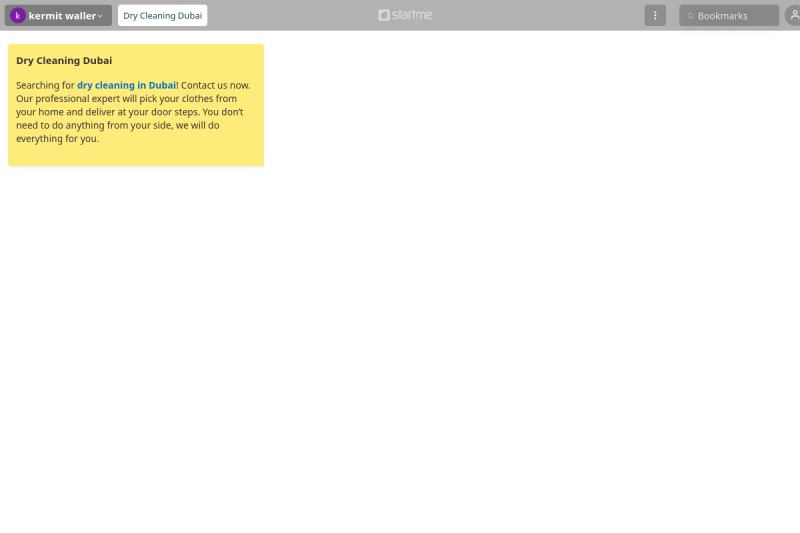Click the purple 'k' avatar icon

point(18,15)
